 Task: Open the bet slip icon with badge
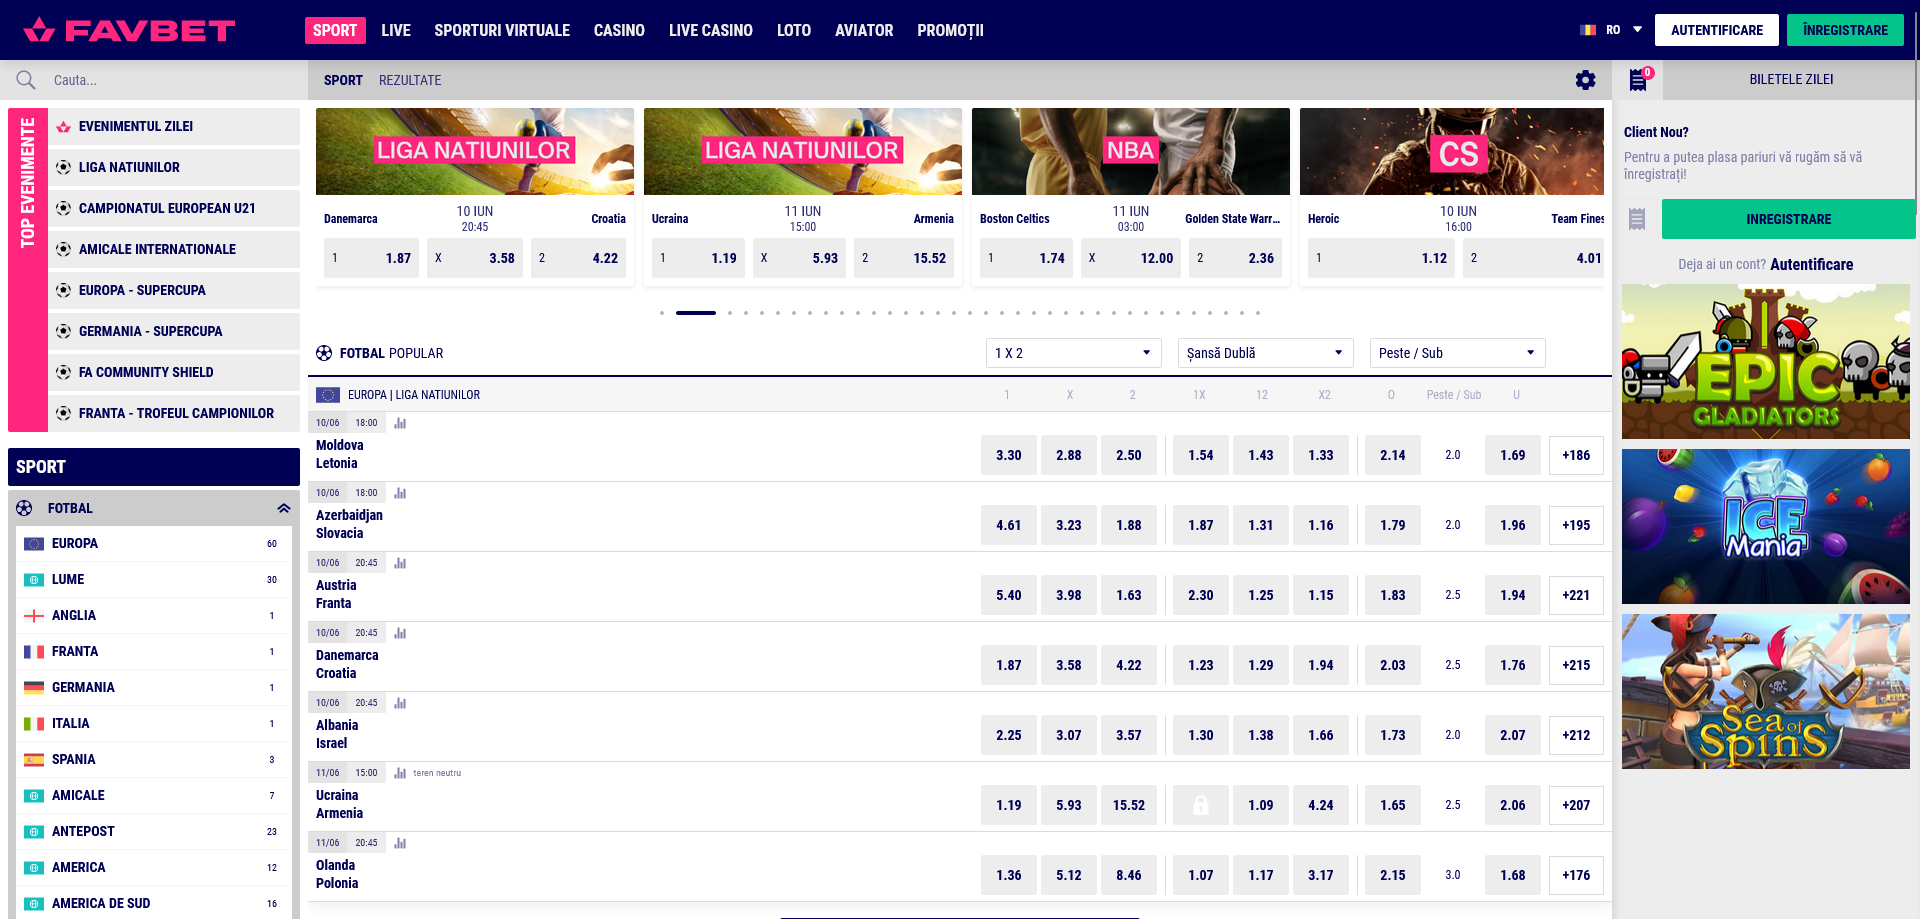pos(1639,79)
